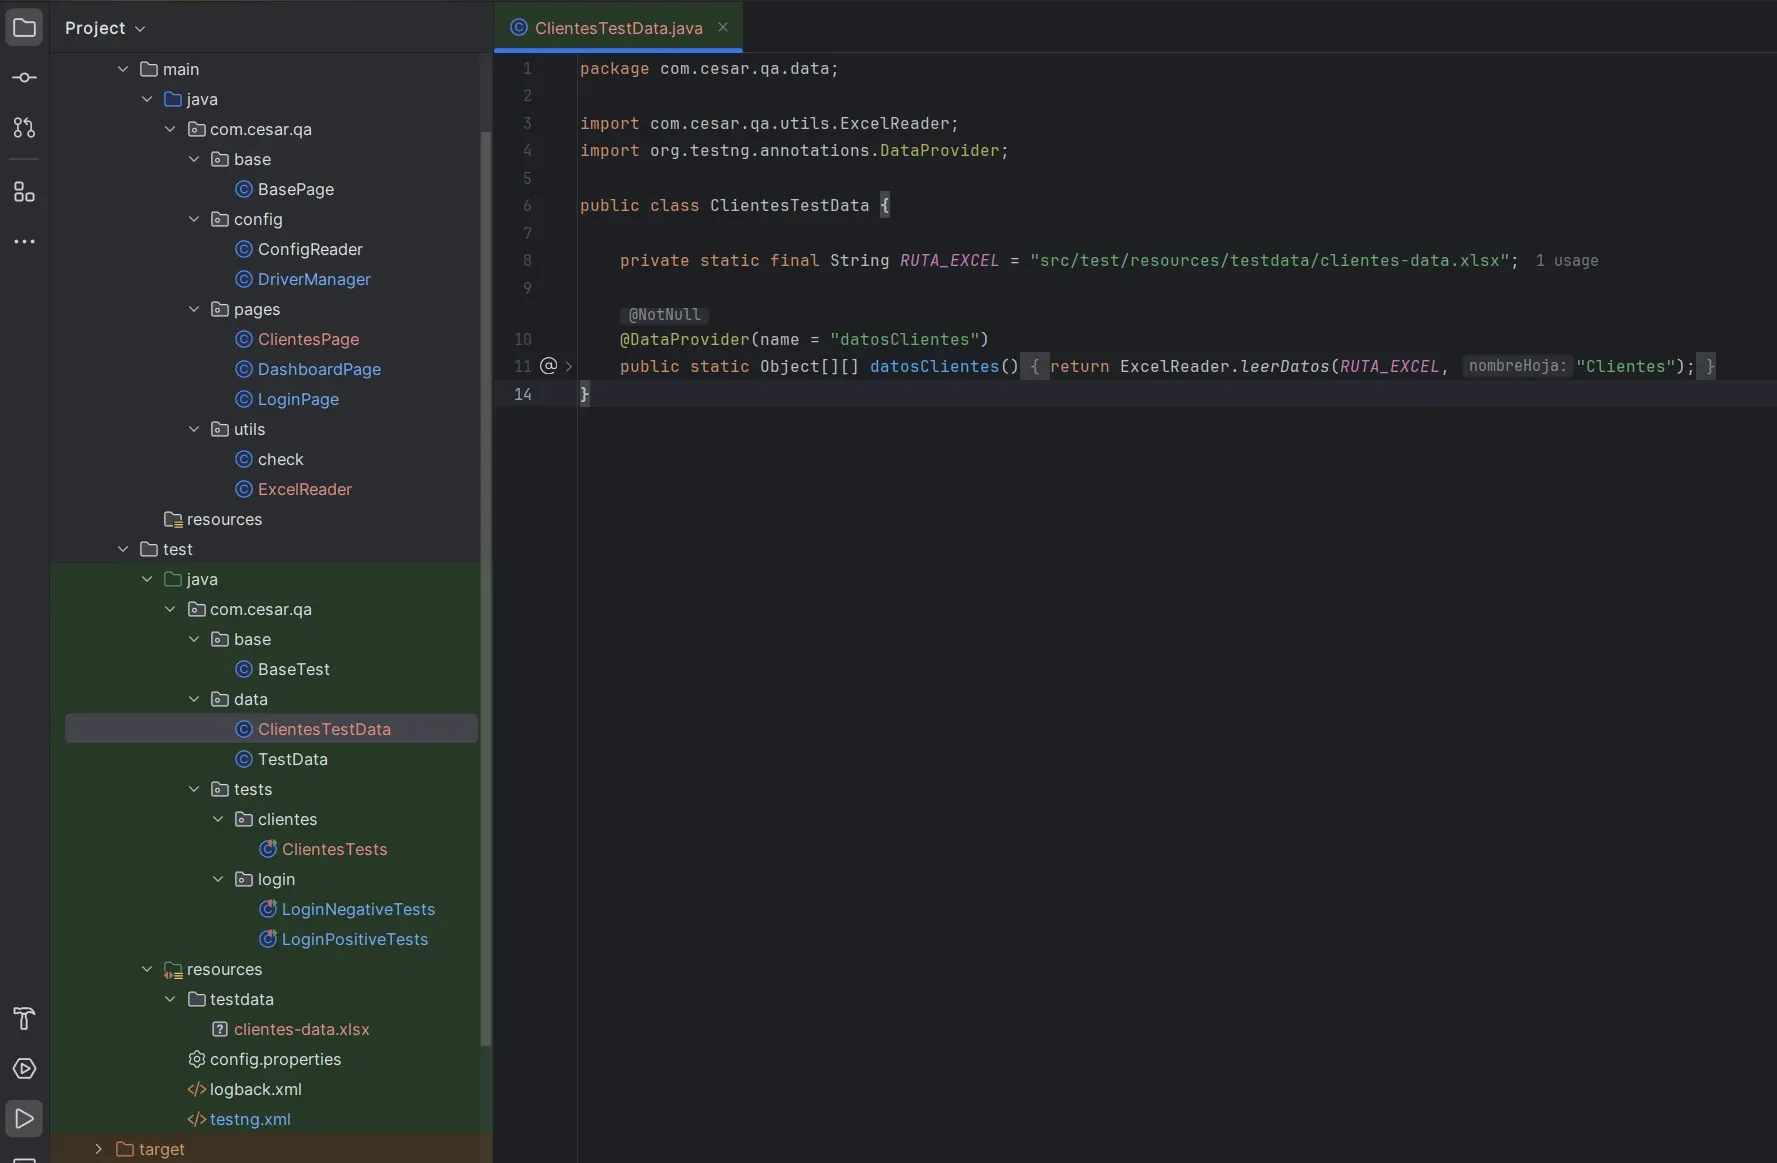Image resolution: width=1777 pixels, height=1163 pixels.
Task: Open the Services tool window
Action: pos(24,1069)
